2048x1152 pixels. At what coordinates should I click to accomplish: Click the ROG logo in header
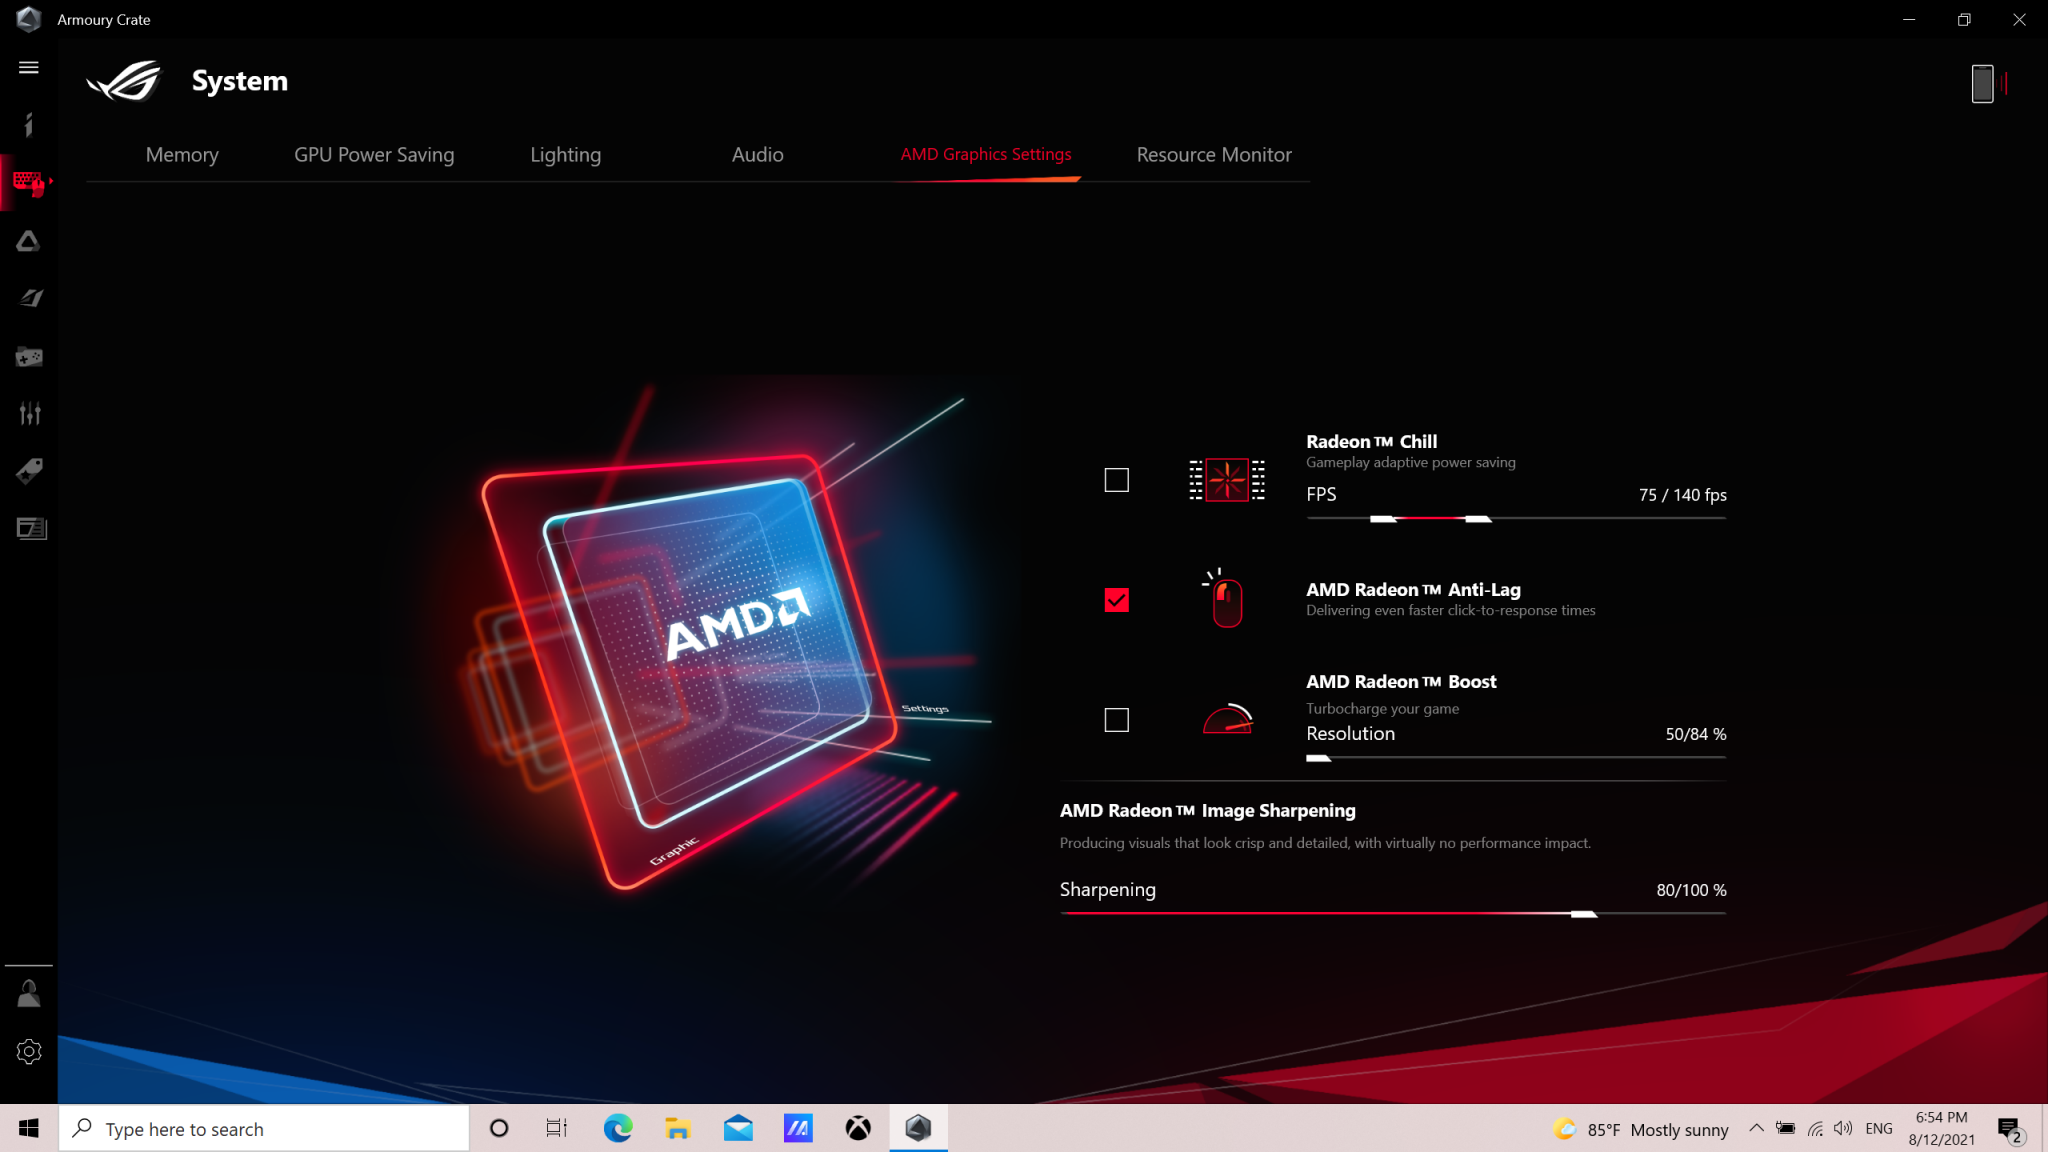124,81
